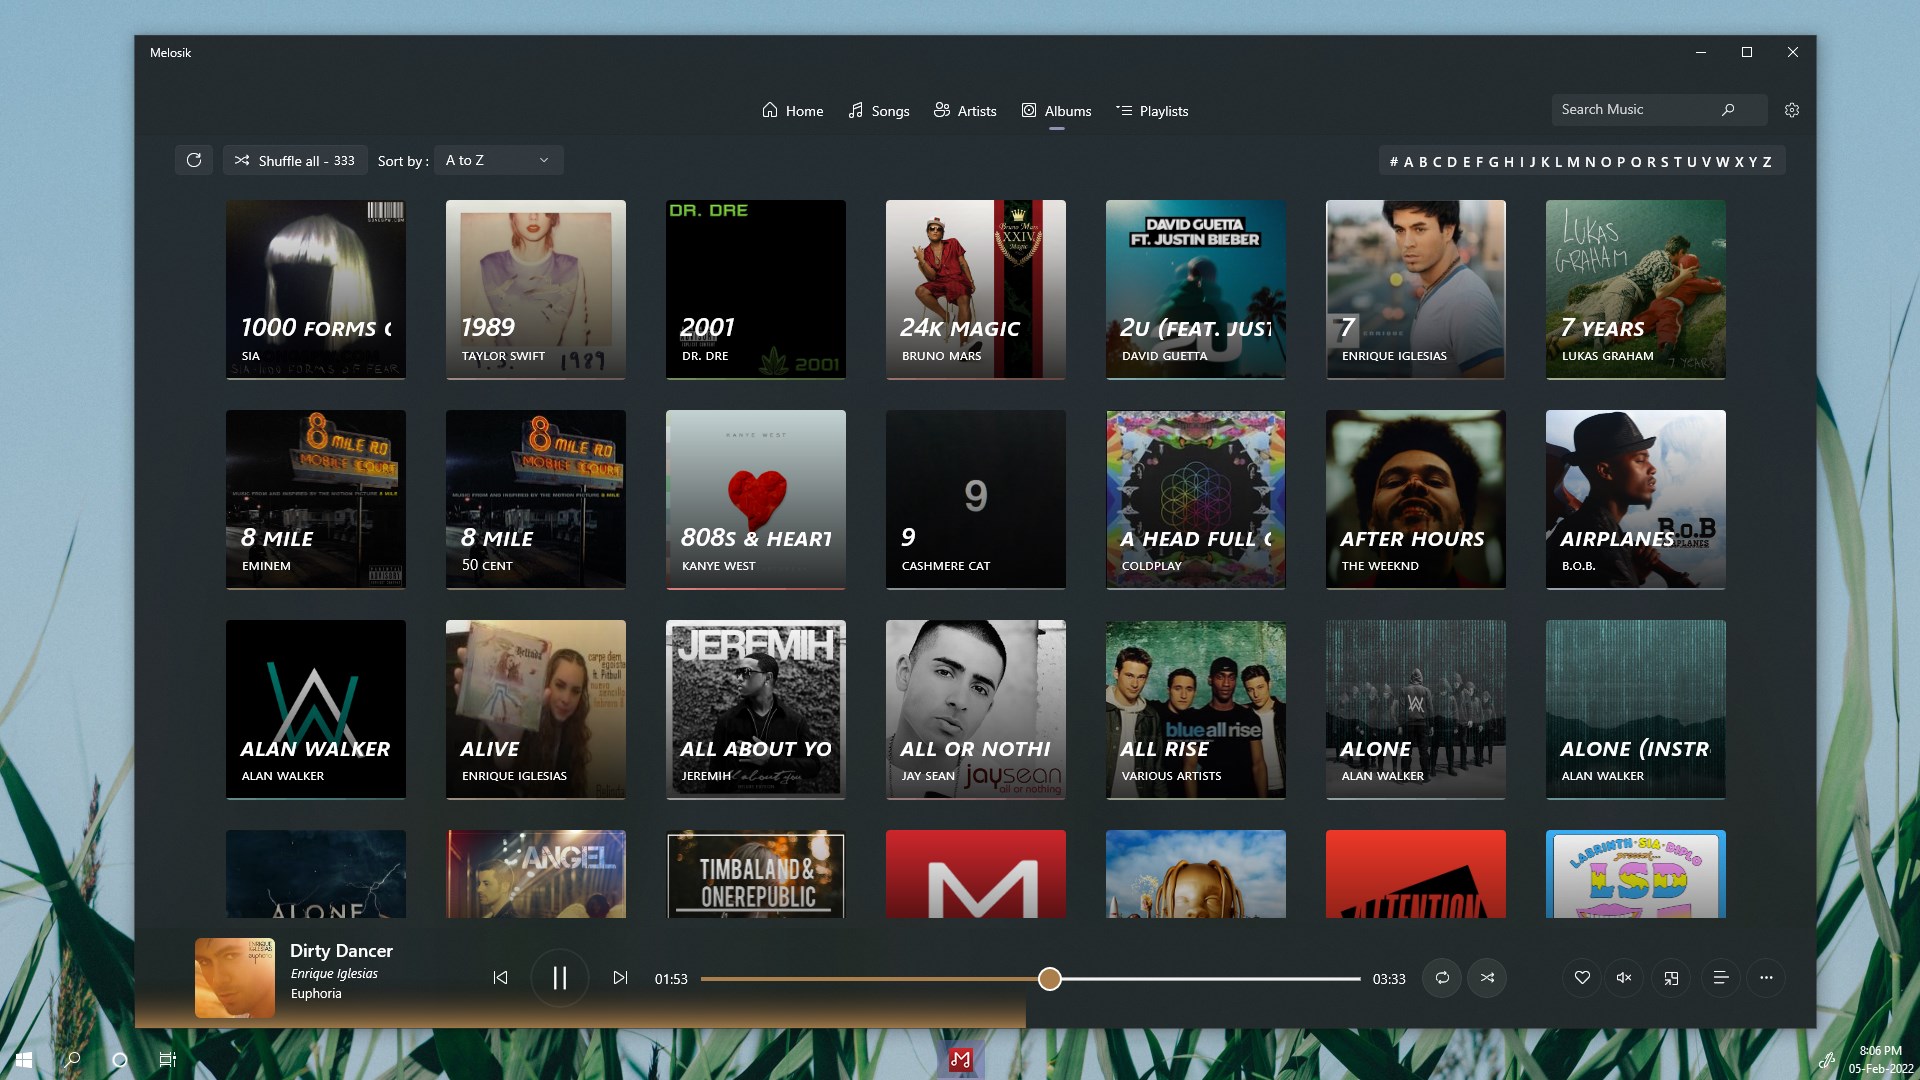Click Melosik app icon on taskbar
The height and width of the screenshot is (1080, 1920).
(960, 1059)
